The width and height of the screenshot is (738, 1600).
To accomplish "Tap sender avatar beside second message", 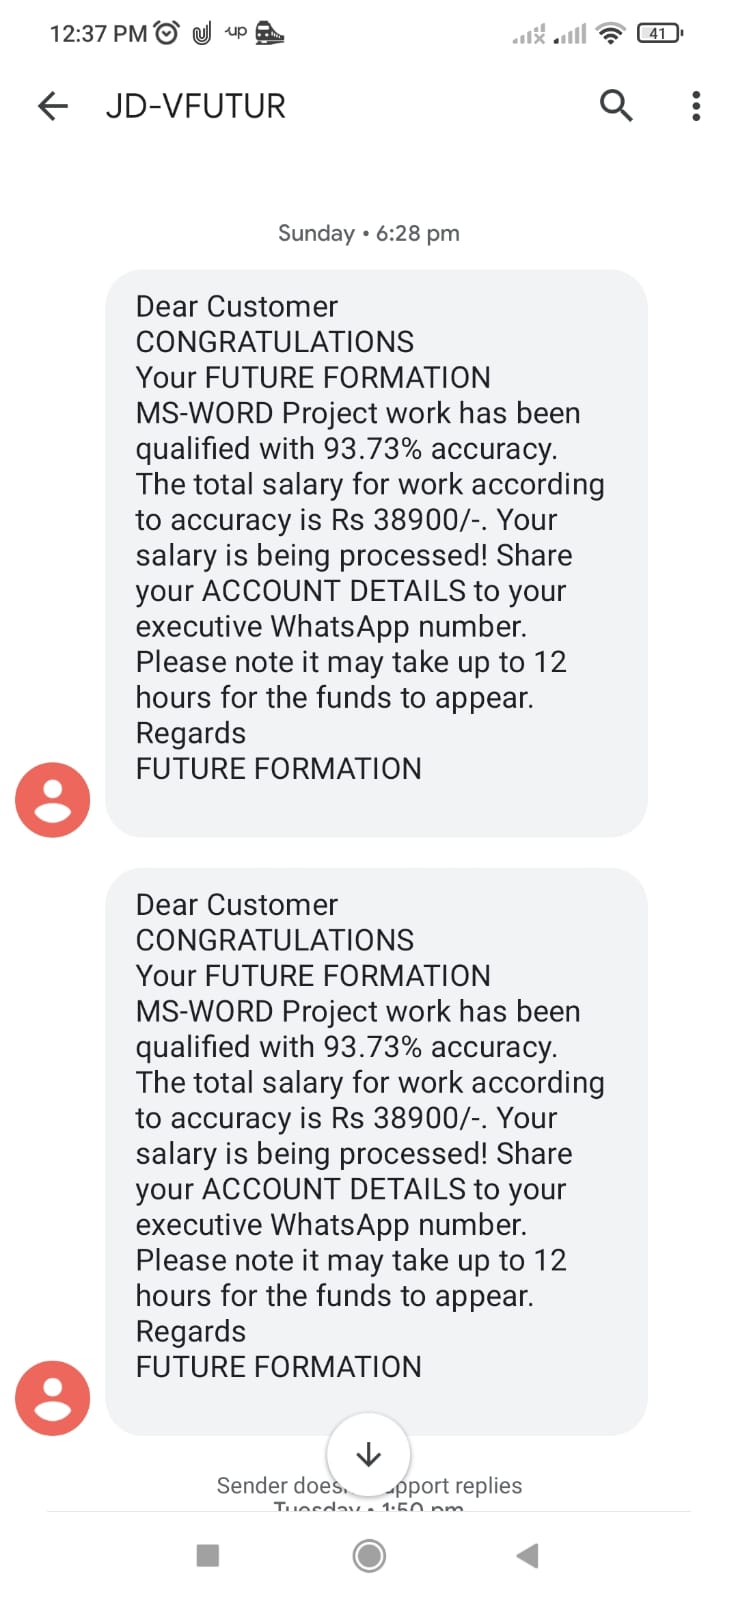I will click(52, 1398).
